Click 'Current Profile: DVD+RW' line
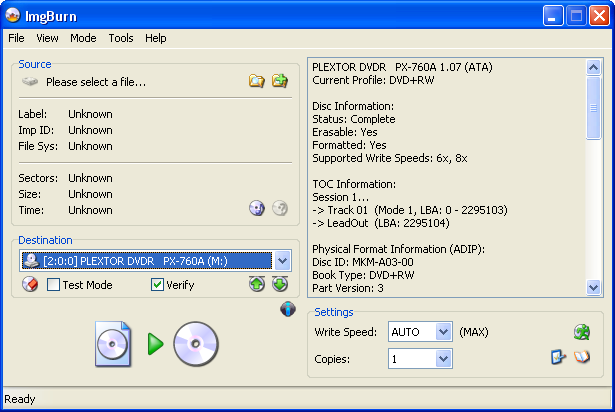The width and height of the screenshot is (615, 412). 373,80
